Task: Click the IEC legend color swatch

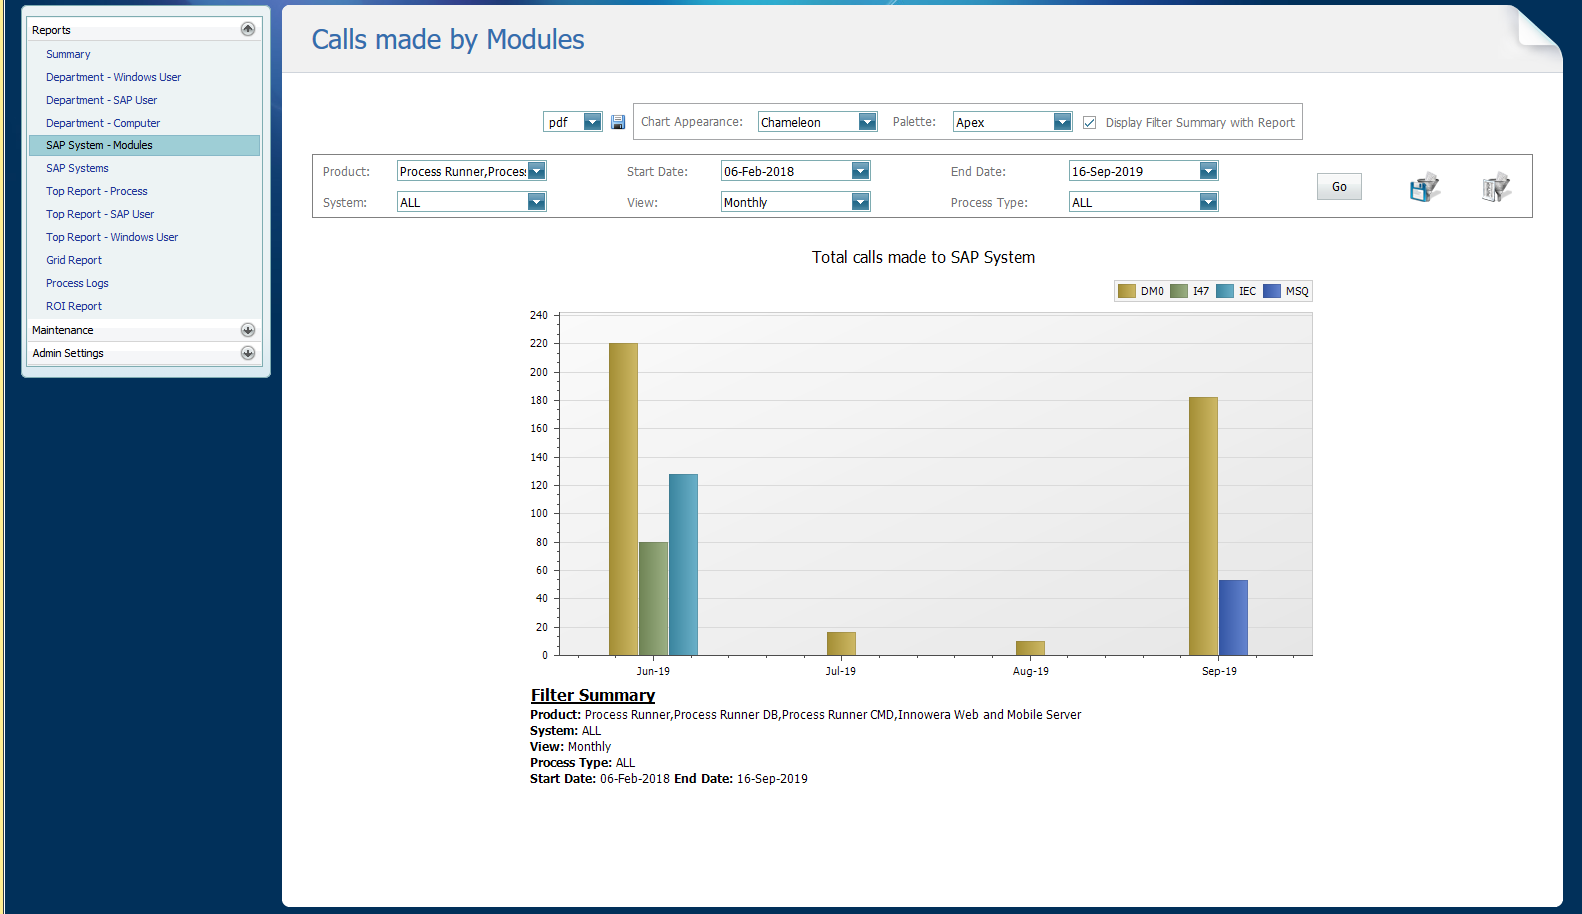Action: [x=1225, y=291]
